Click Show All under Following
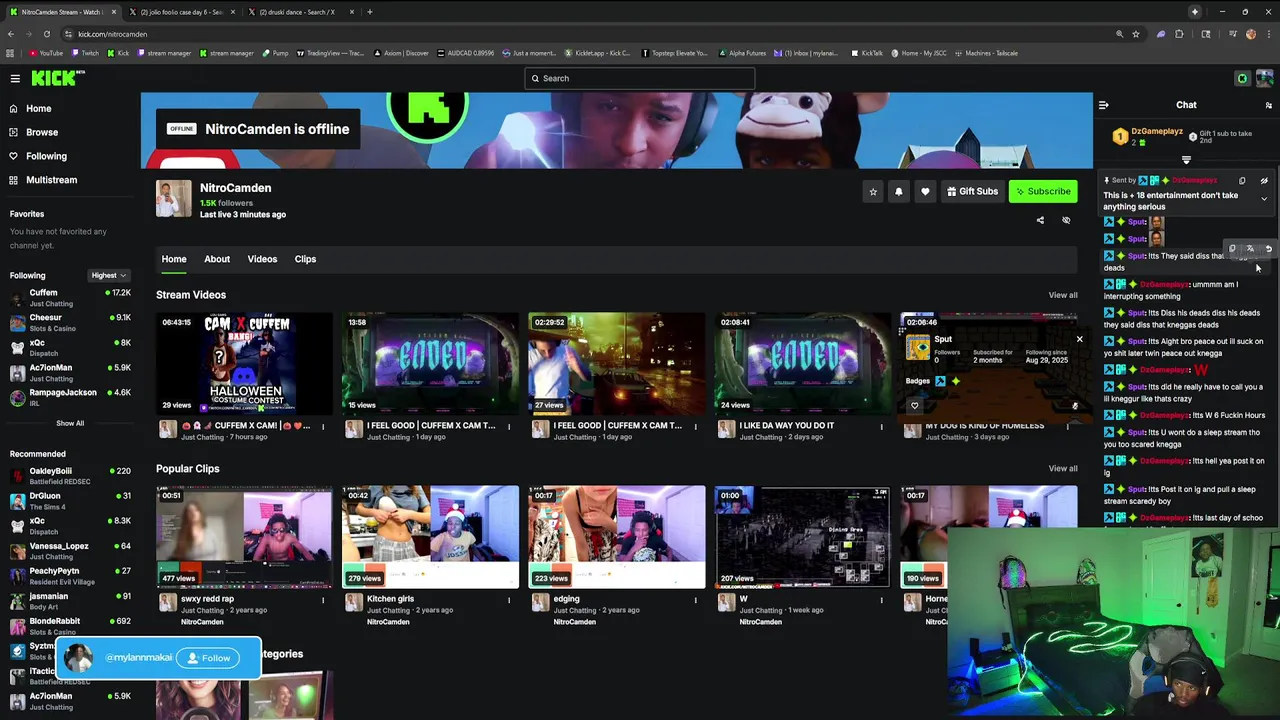Screen dimensions: 1280x720 coord(70,423)
